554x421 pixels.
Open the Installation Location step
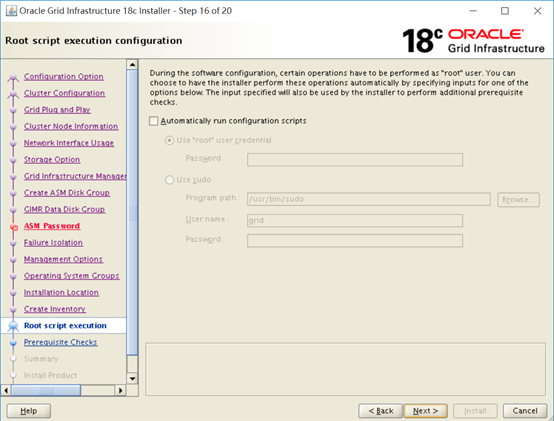(61, 292)
